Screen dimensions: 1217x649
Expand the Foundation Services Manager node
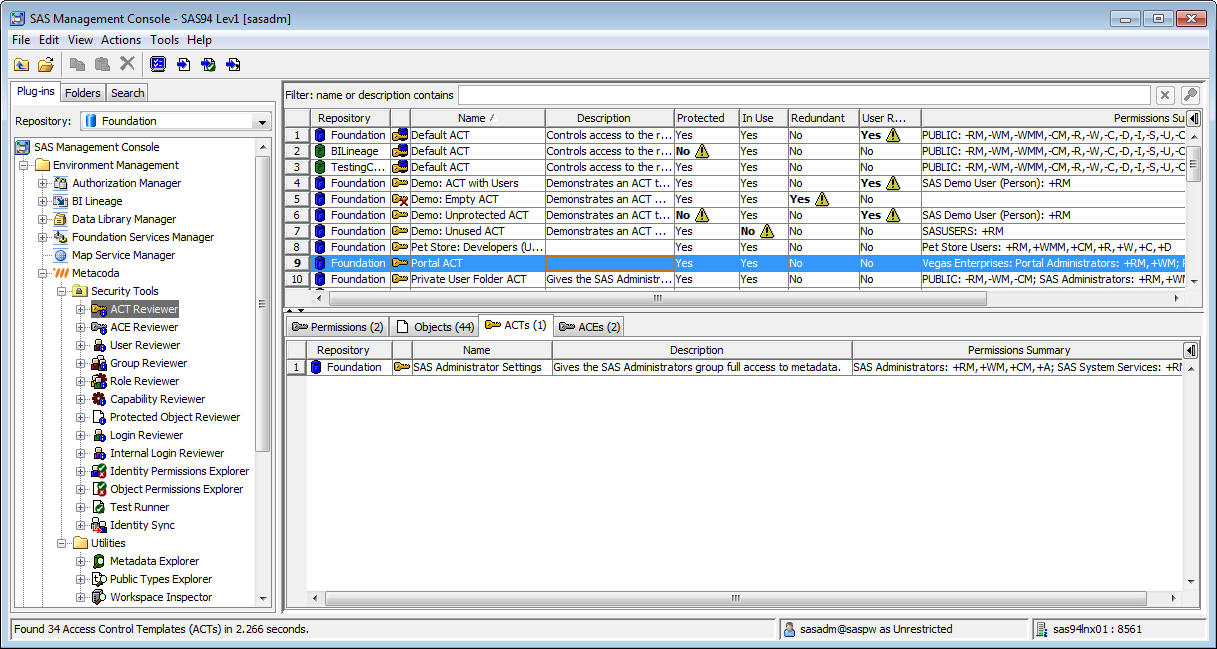coord(43,237)
